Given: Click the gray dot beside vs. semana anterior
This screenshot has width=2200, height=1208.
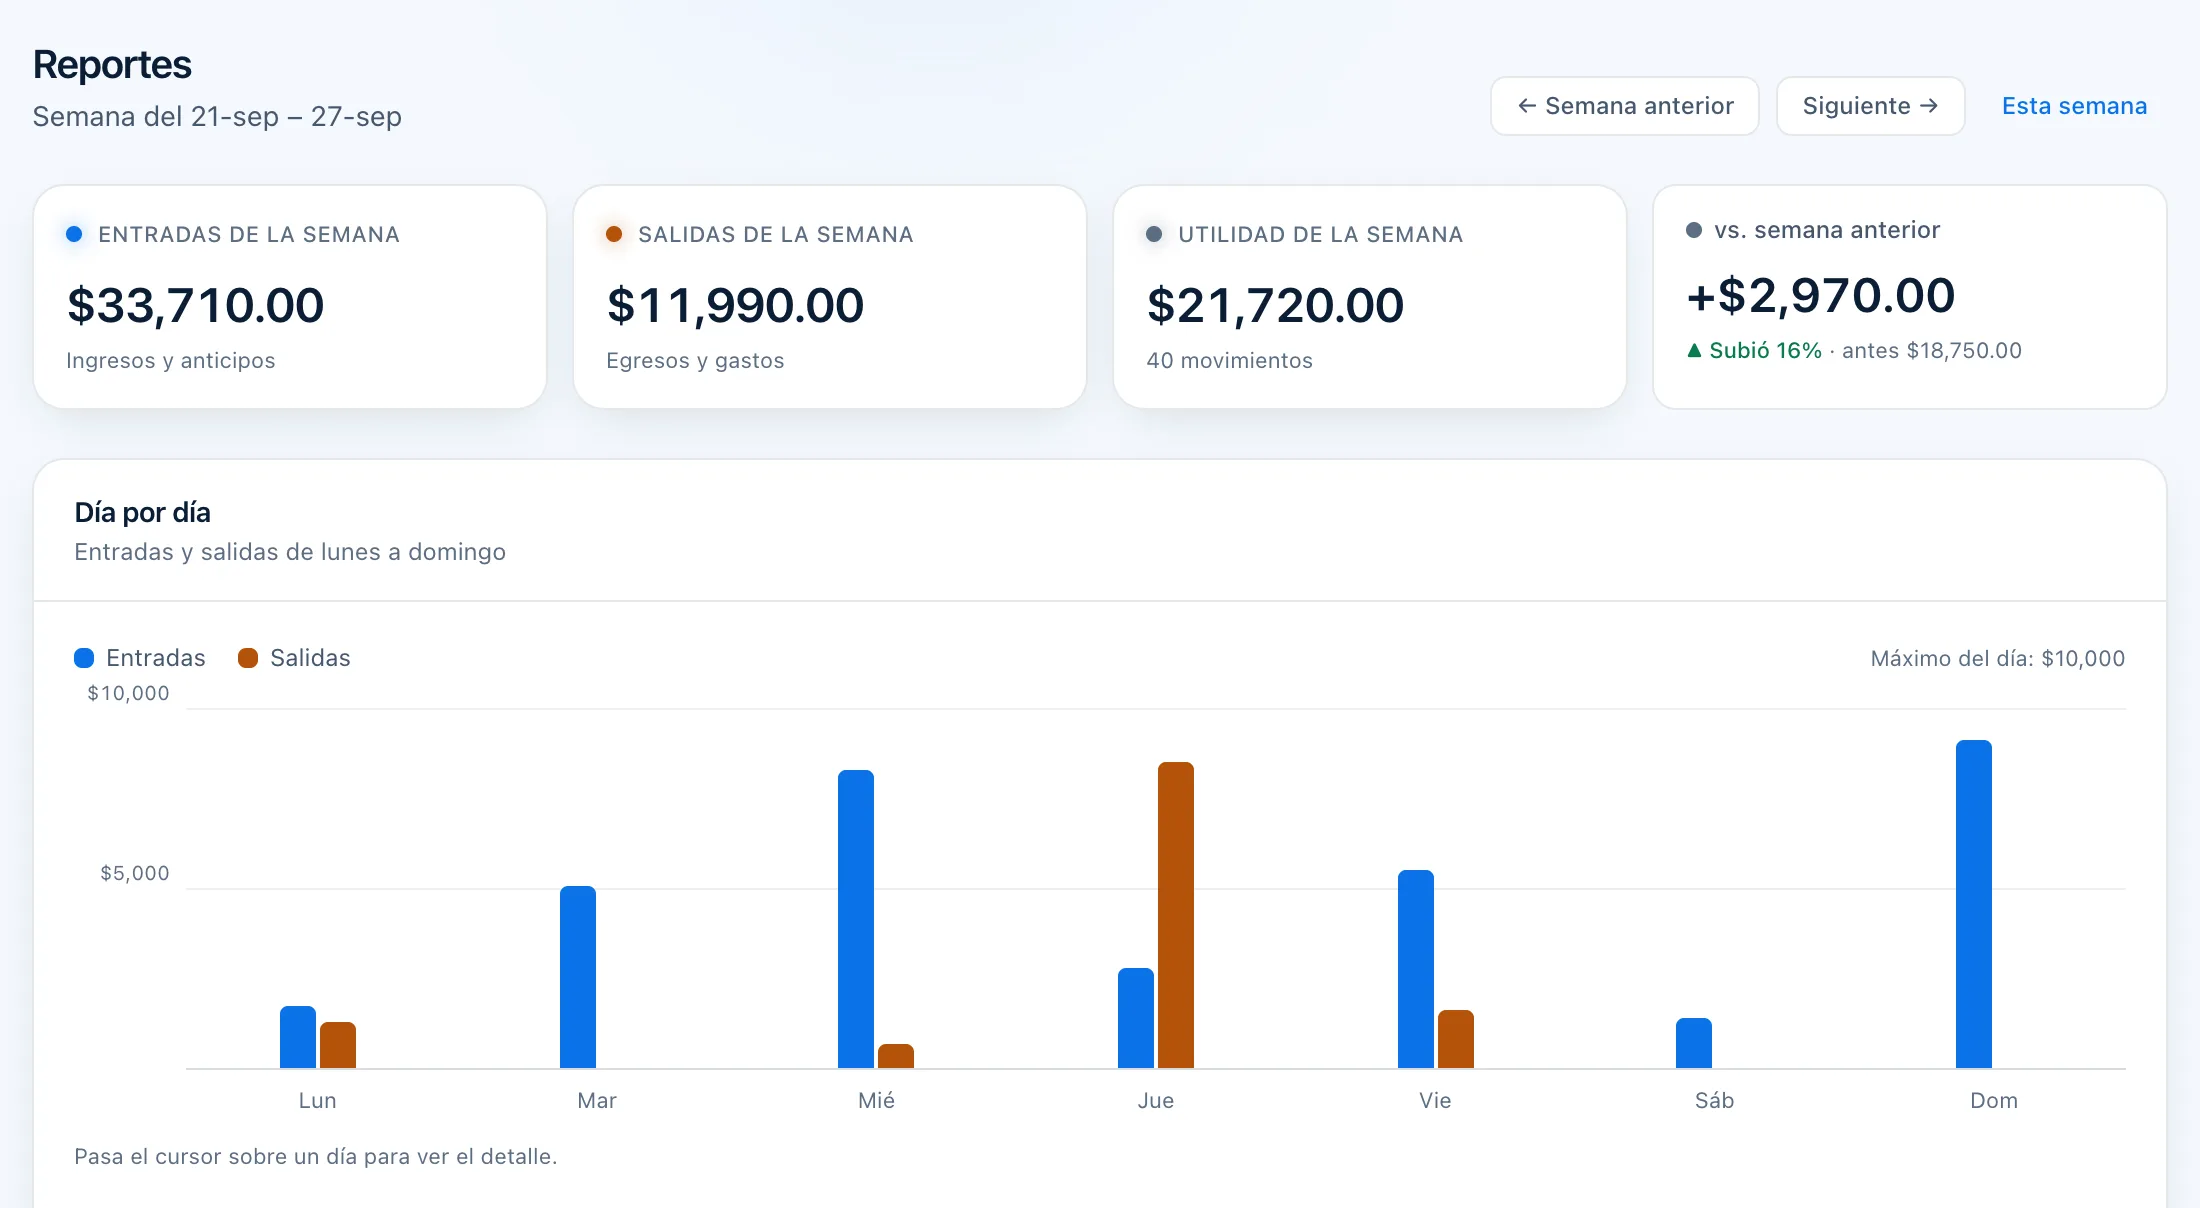Looking at the screenshot, I should click(x=1694, y=230).
